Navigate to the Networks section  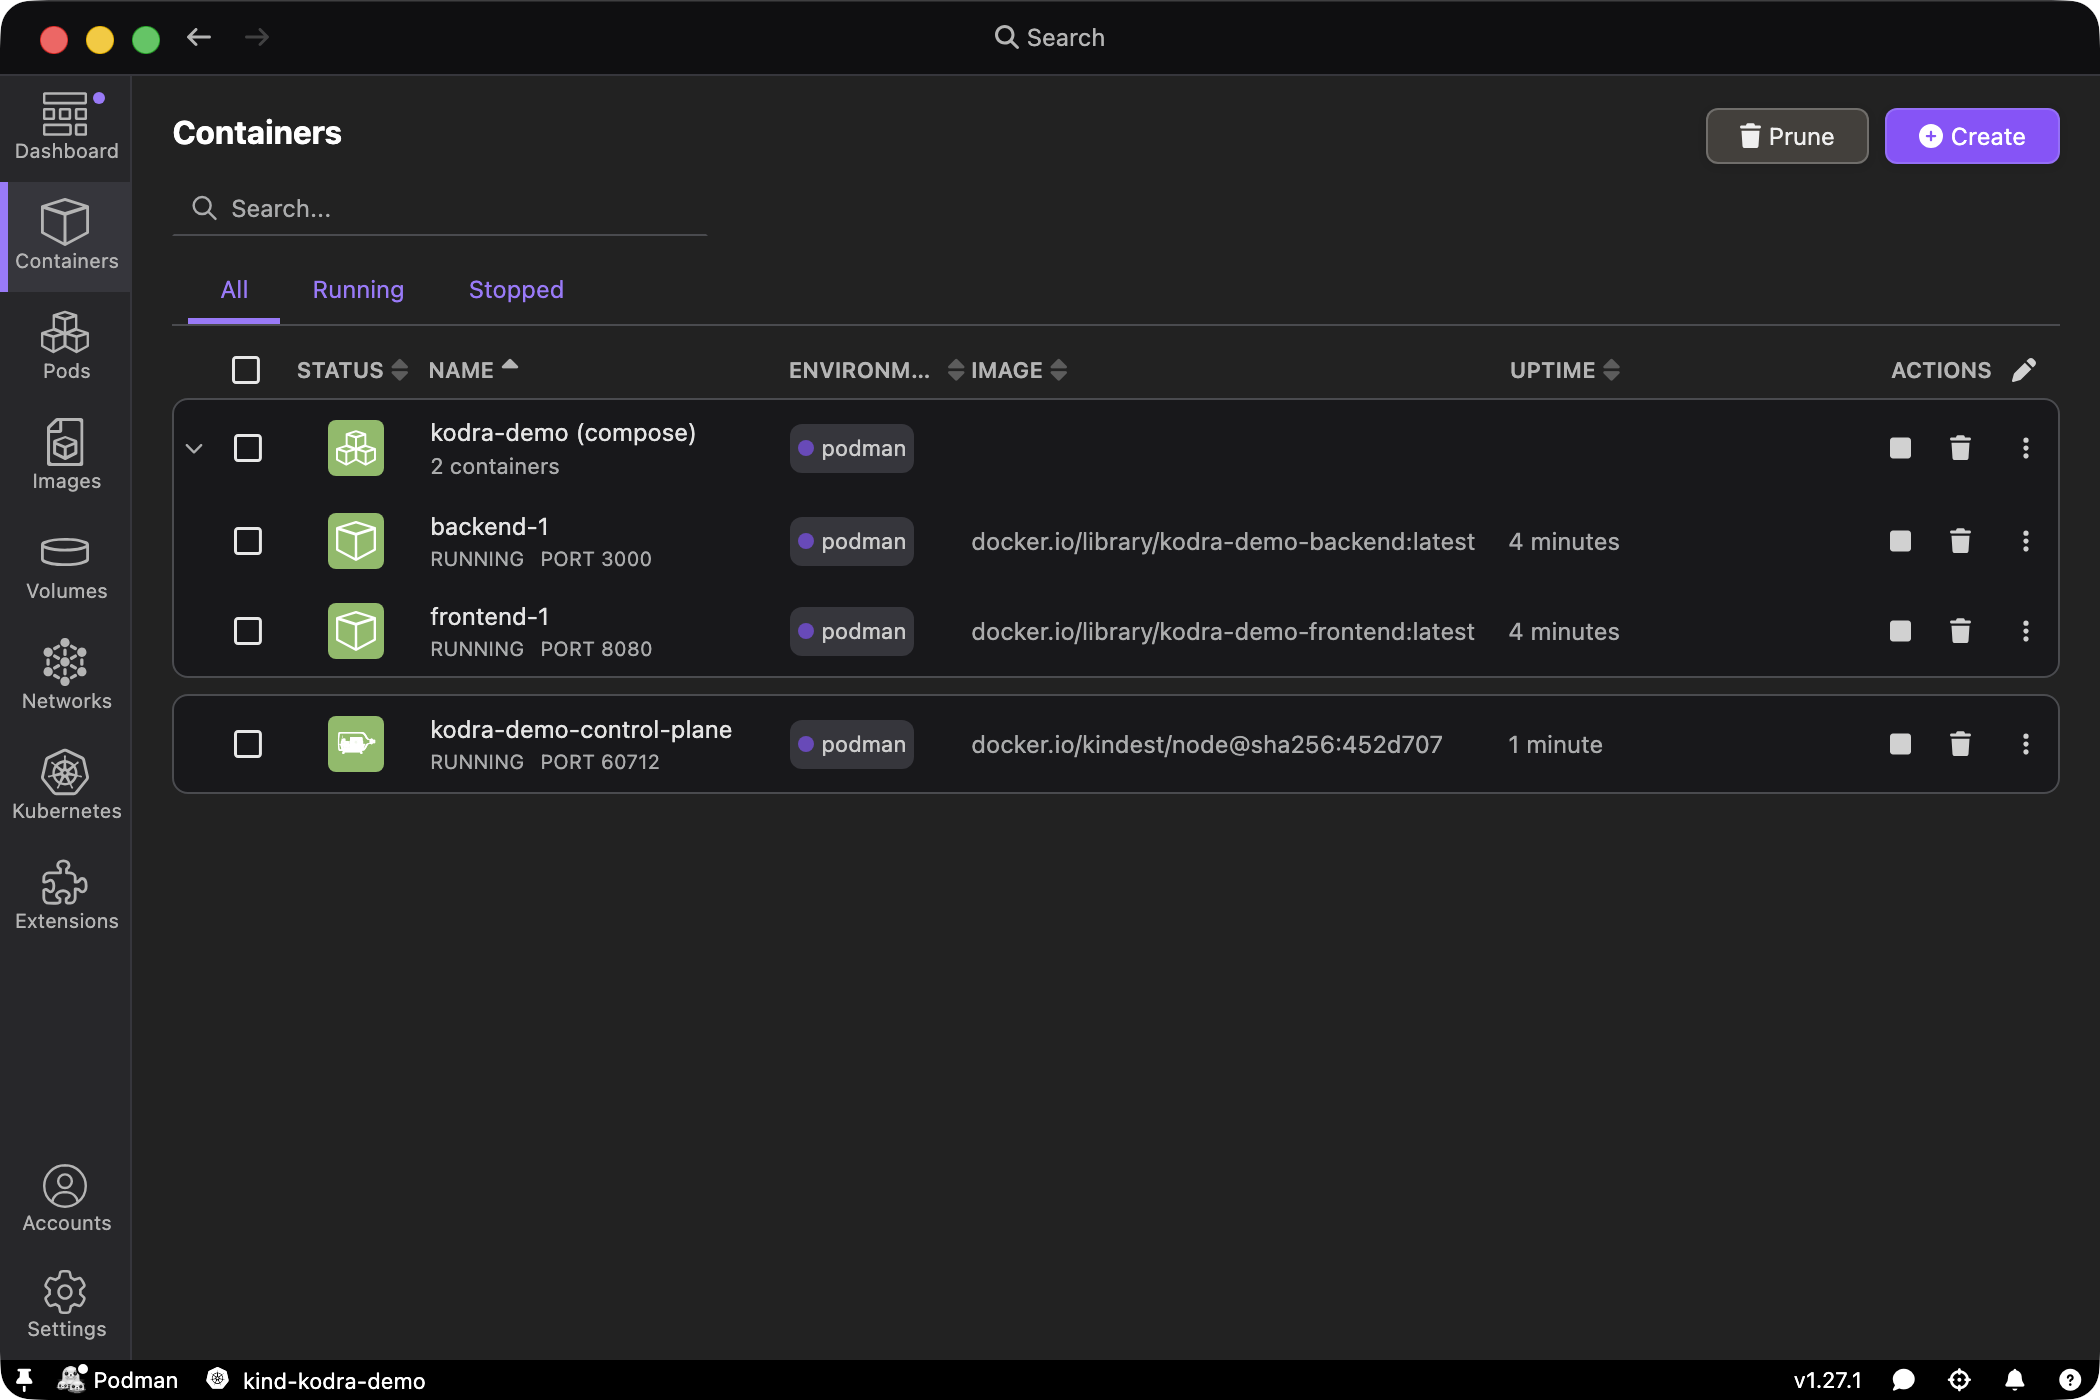[66, 676]
